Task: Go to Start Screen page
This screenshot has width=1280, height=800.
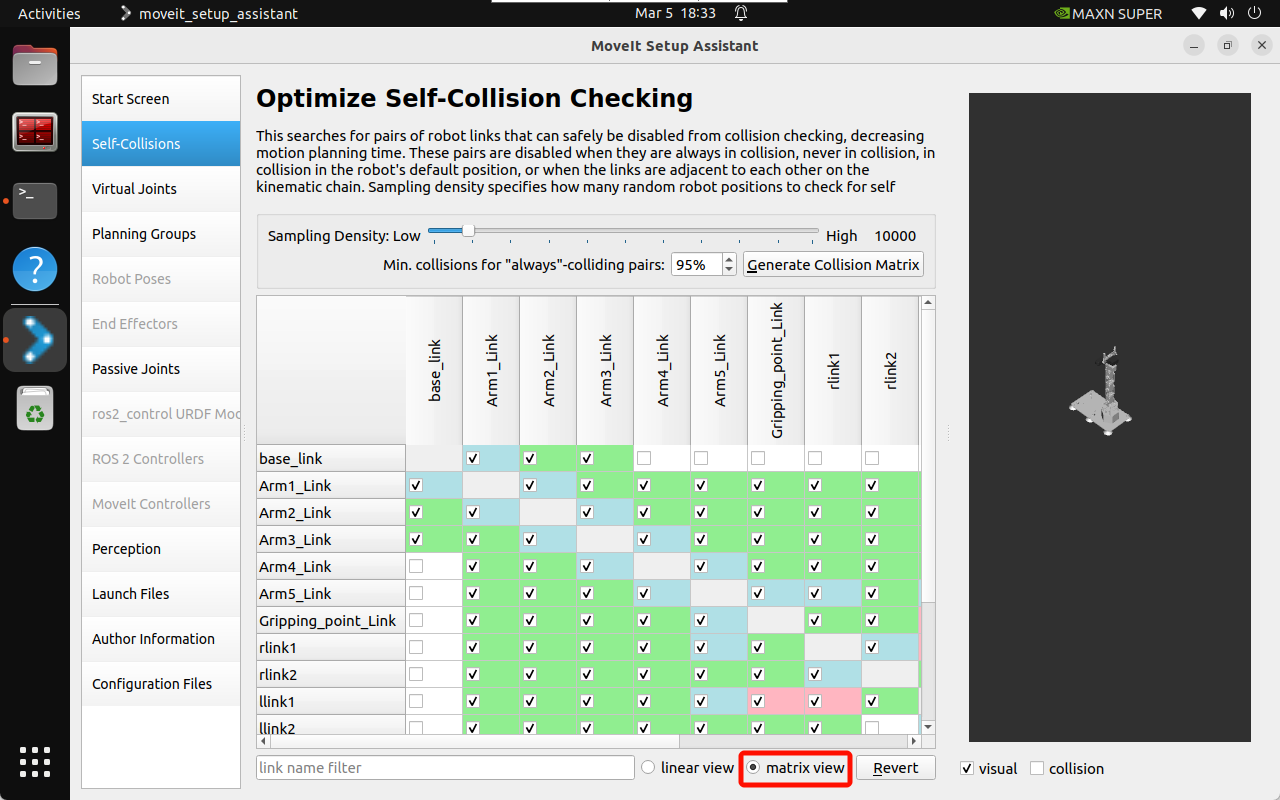Action: point(161,99)
